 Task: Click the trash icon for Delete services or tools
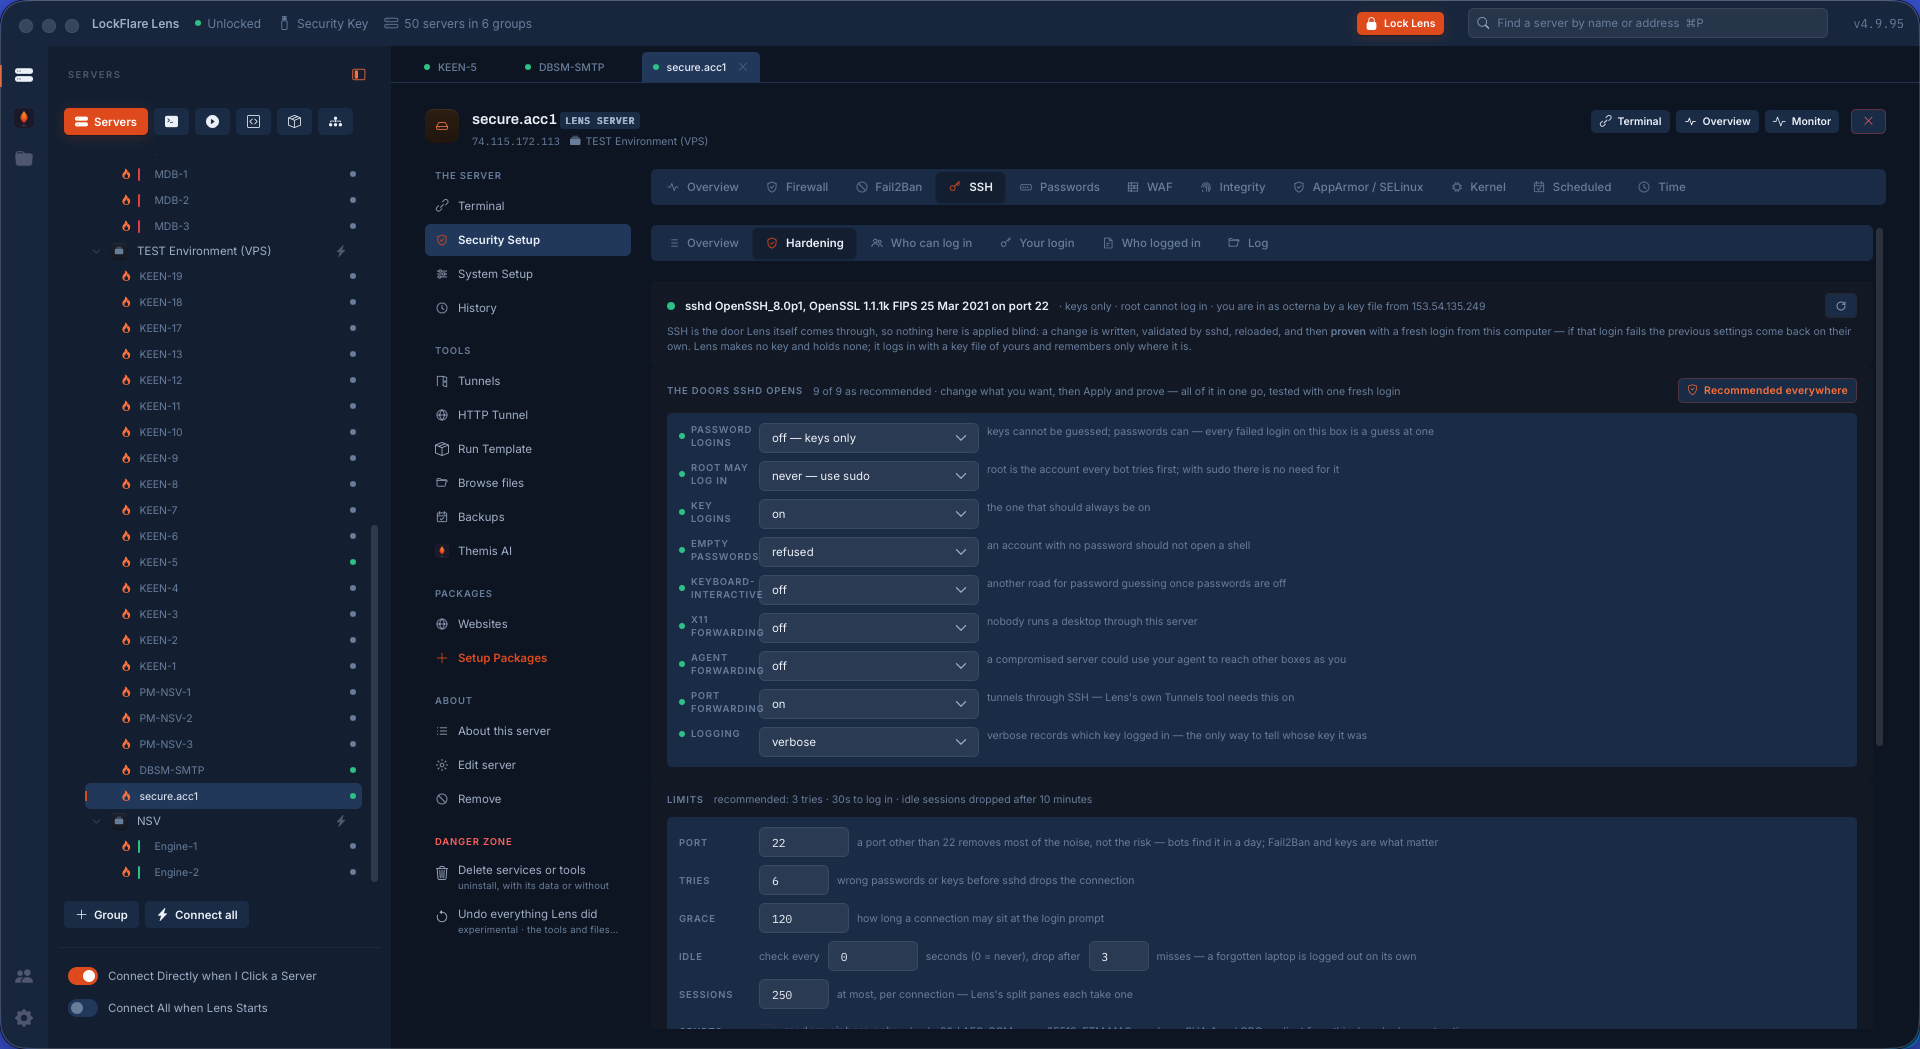pos(442,873)
